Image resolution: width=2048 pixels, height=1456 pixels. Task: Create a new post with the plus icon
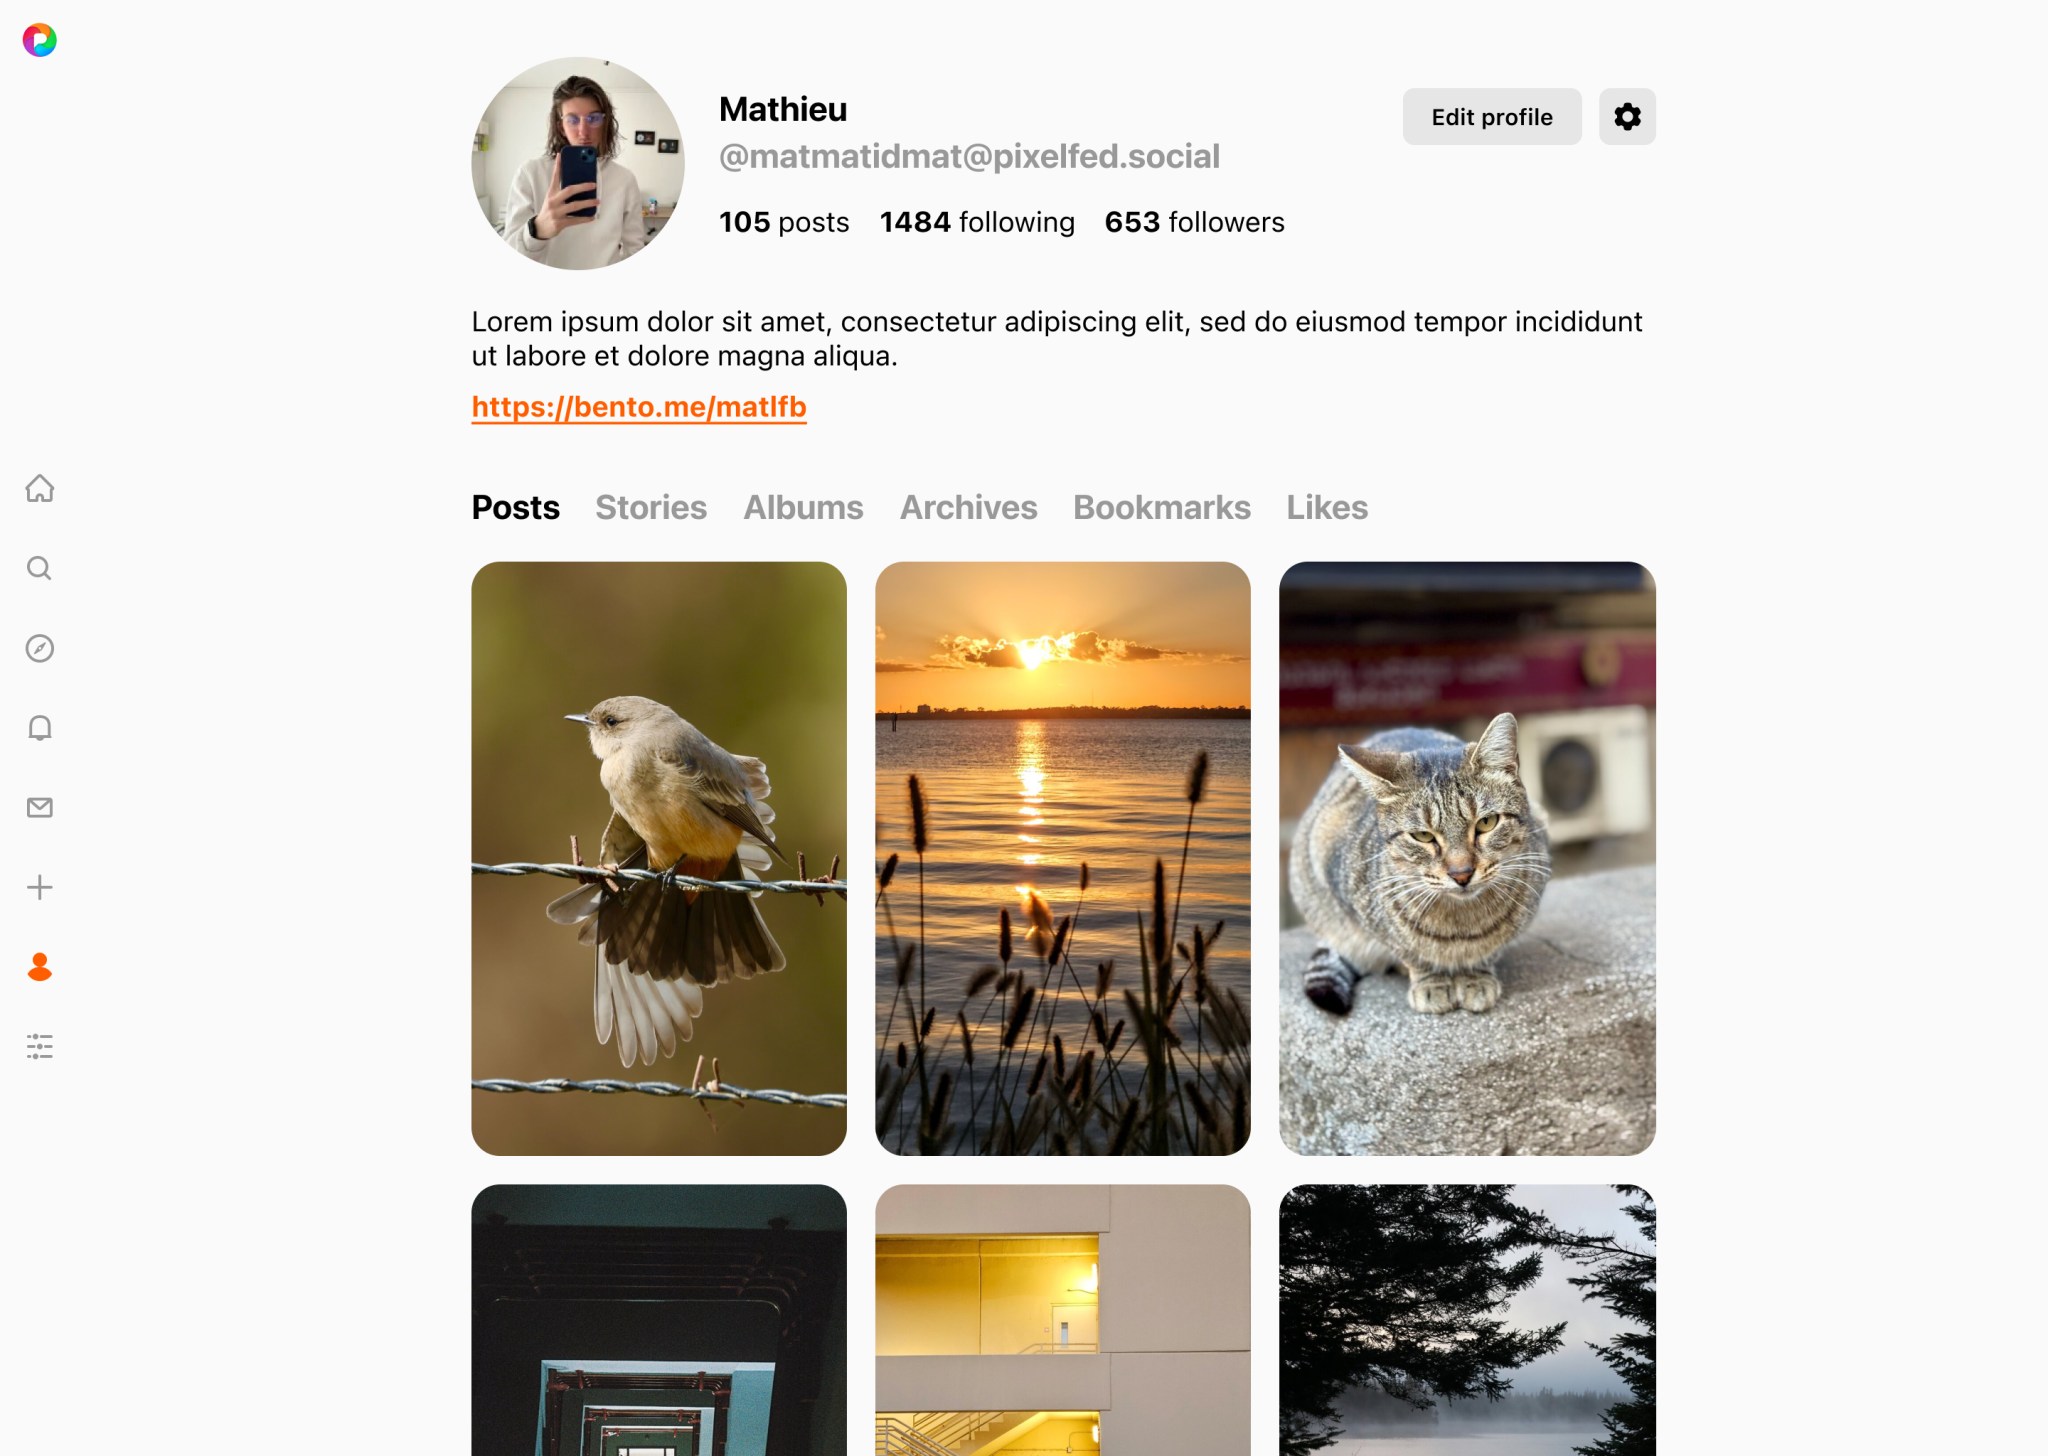coord(40,887)
